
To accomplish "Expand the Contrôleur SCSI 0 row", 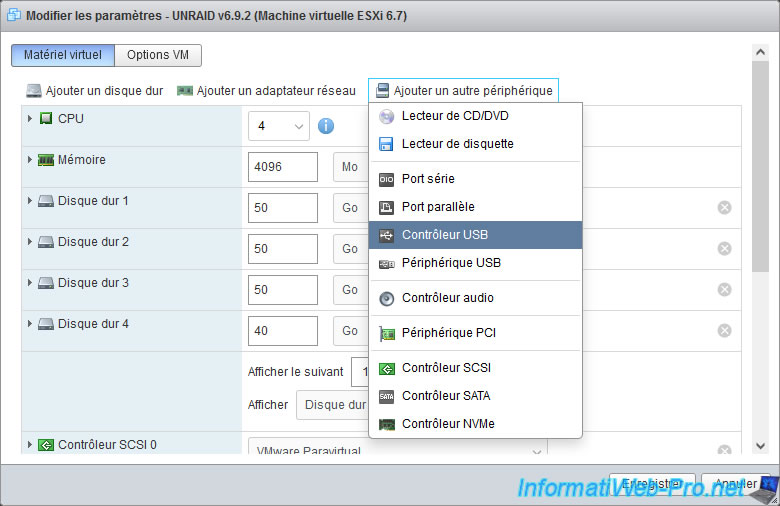I will (31, 445).
